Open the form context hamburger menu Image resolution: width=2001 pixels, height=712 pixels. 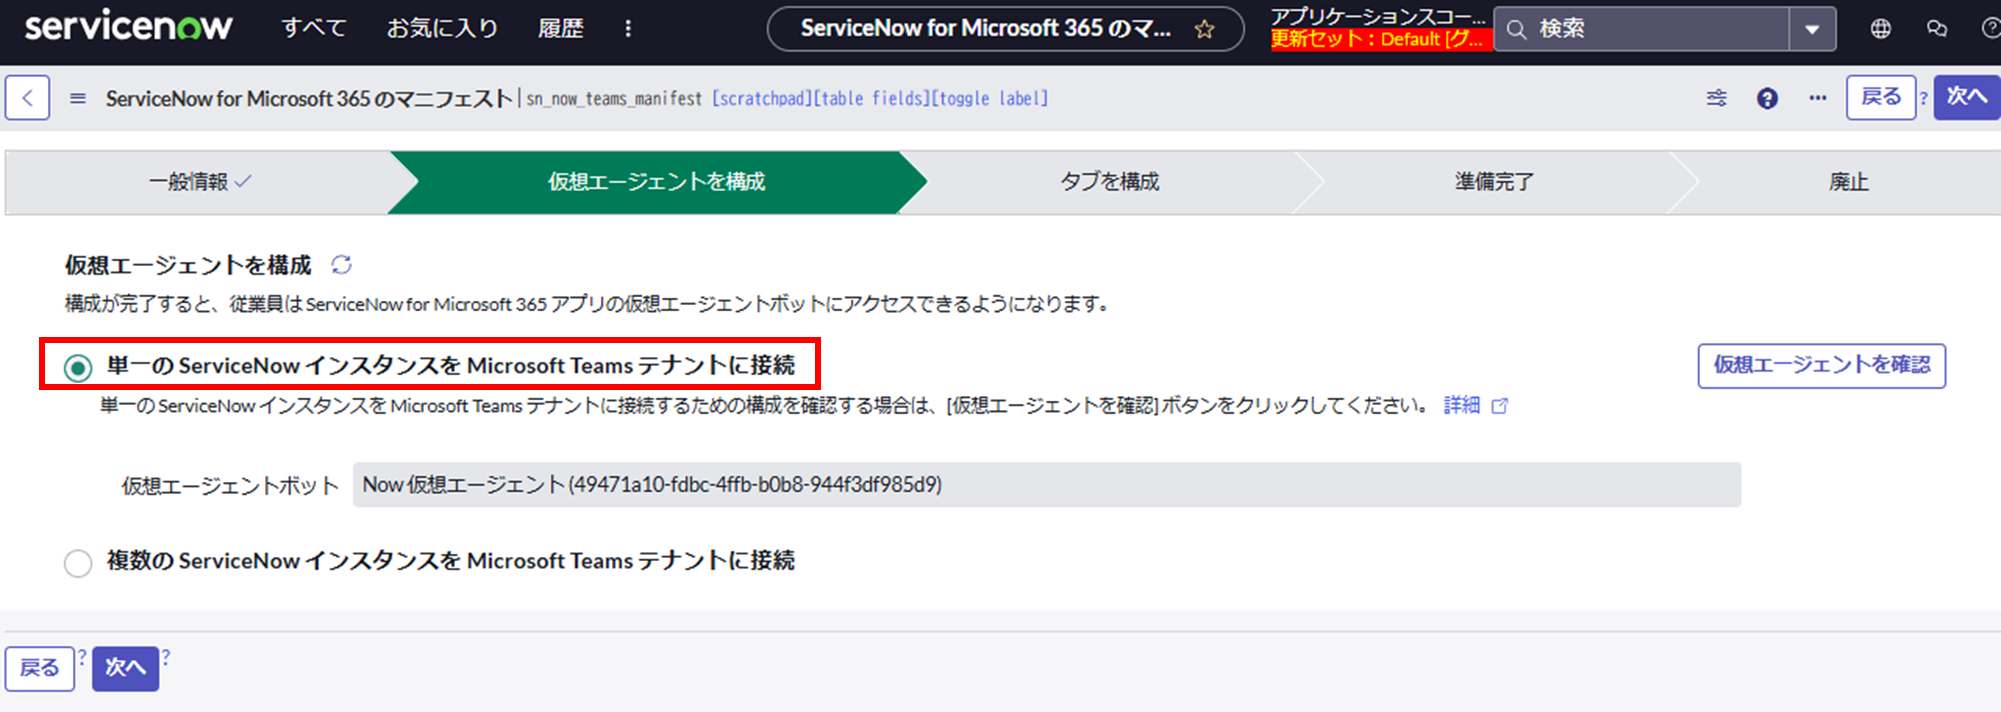78,98
